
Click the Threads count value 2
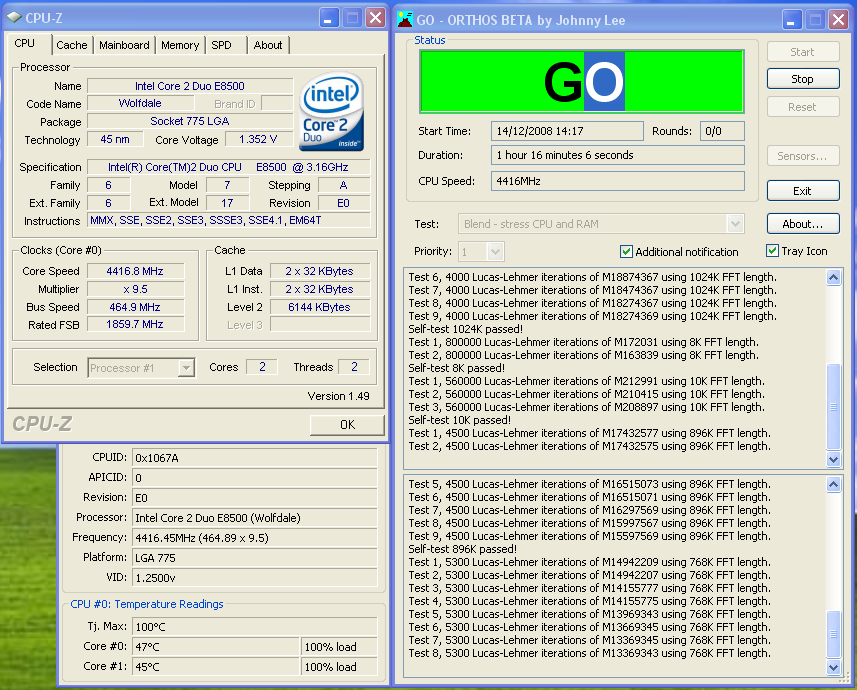pyautogui.click(x=354, y=367)
